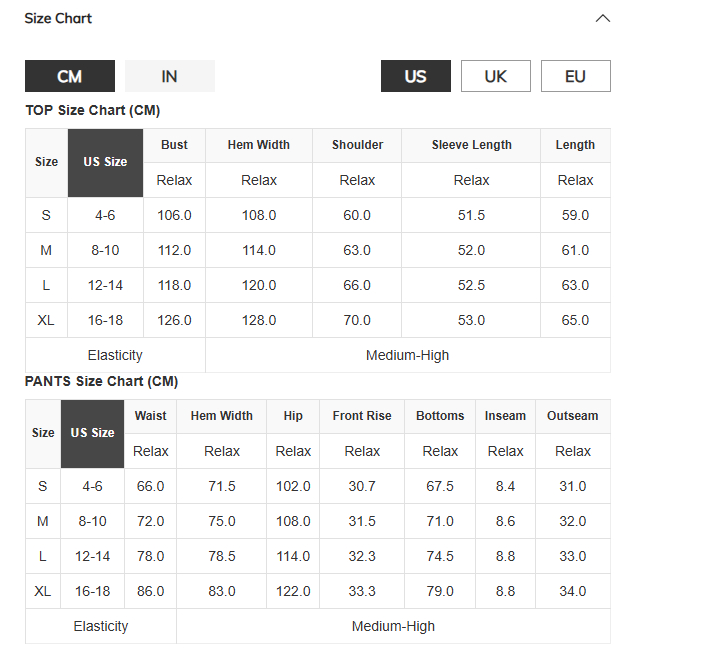Click the Size Chart section heading
Screen dimensions: 701x658
coord(59,19)
